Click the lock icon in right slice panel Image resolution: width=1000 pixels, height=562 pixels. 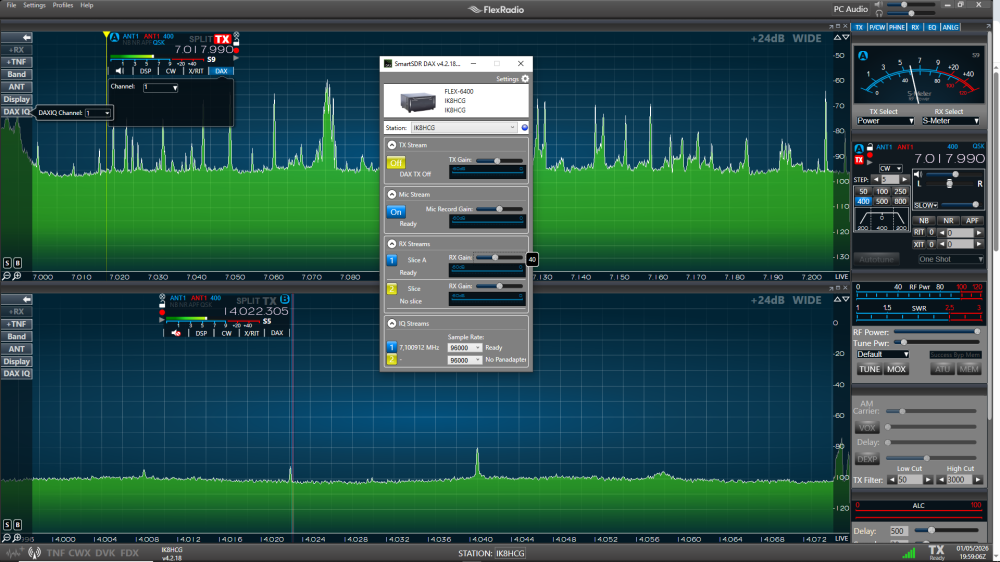pyautogui.click(x=869, y=147)
